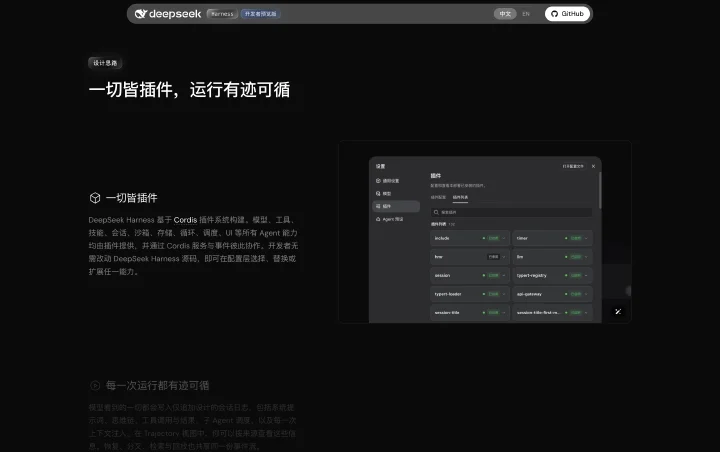Expand the session-title plugin row chevron

pos(504,313)
